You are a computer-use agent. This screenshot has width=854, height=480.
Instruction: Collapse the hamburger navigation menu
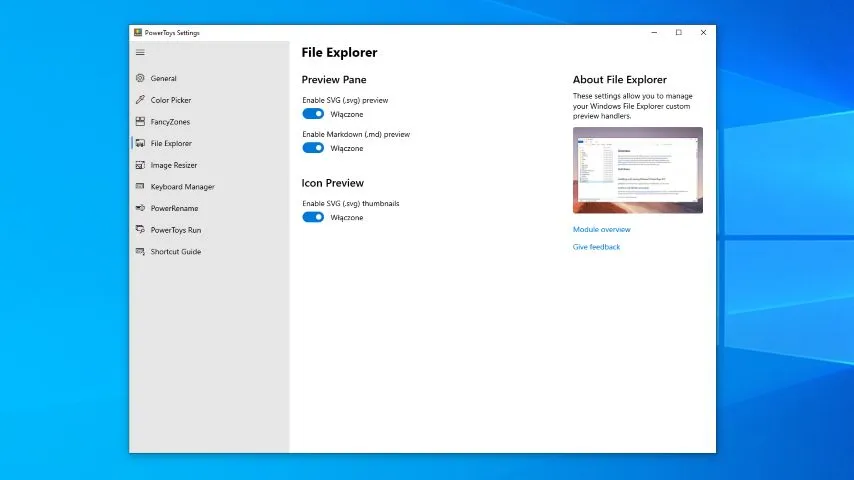coord(140,53)
